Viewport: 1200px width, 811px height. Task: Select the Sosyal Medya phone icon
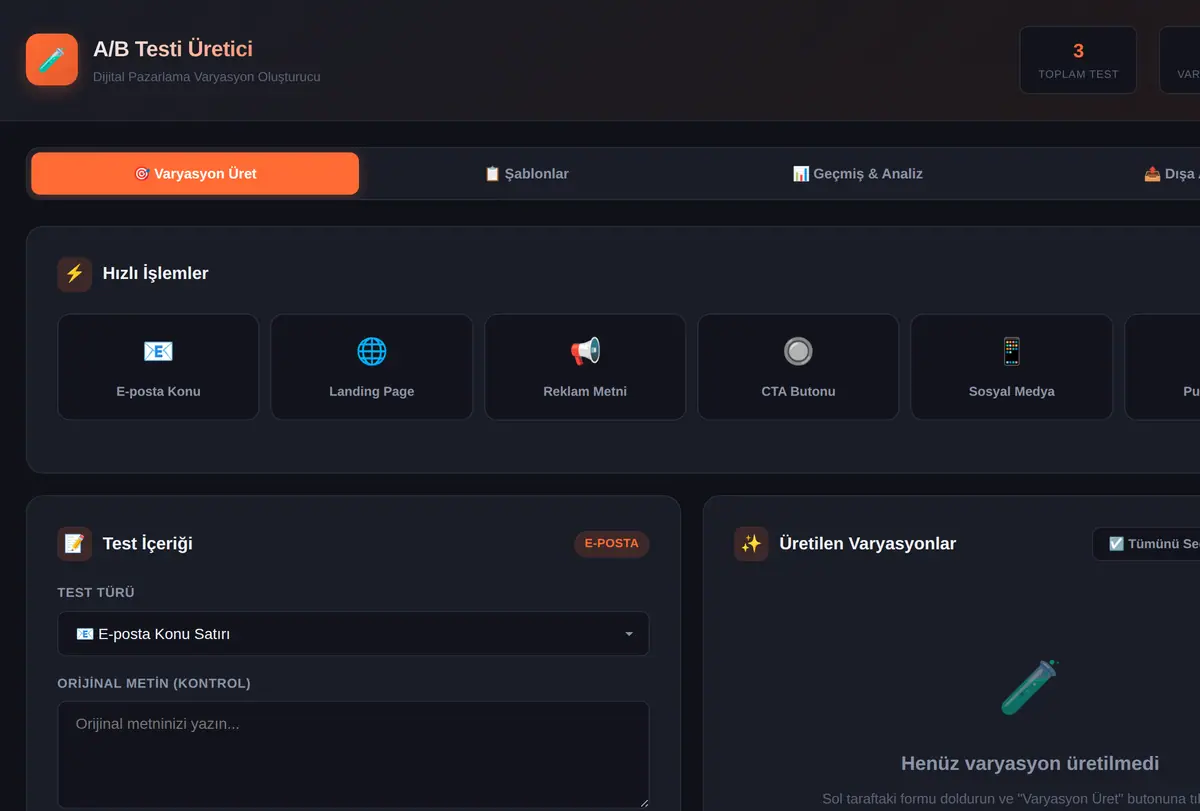[x=1012, y=351]
